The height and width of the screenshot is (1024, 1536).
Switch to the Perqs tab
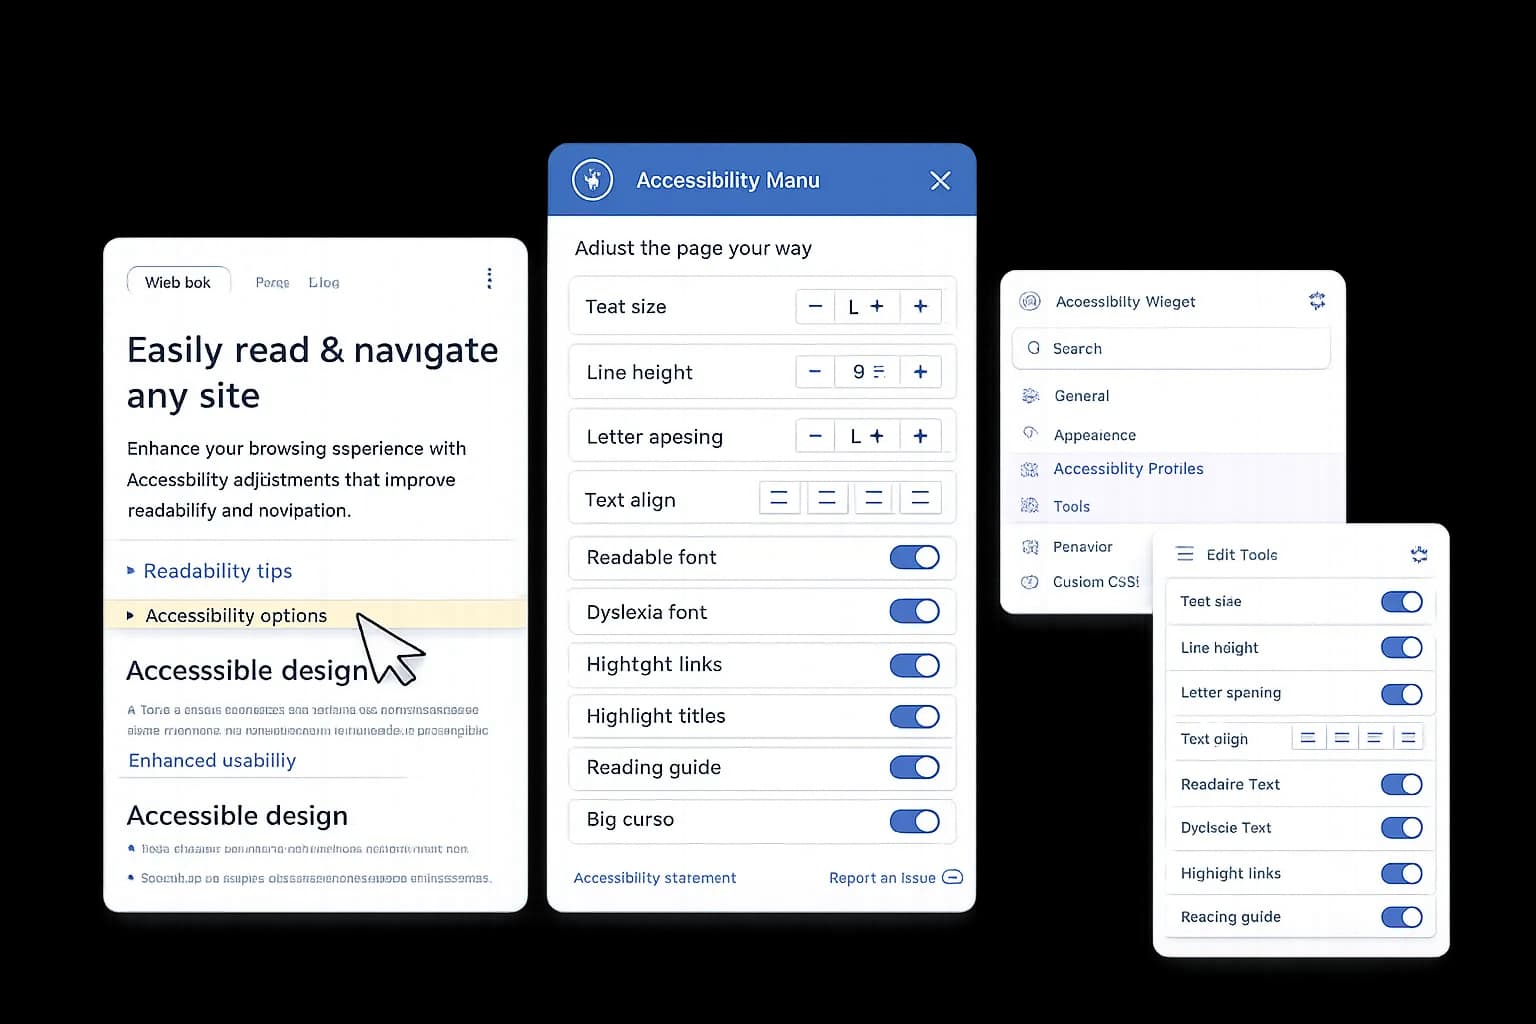(x=272, y=283)
